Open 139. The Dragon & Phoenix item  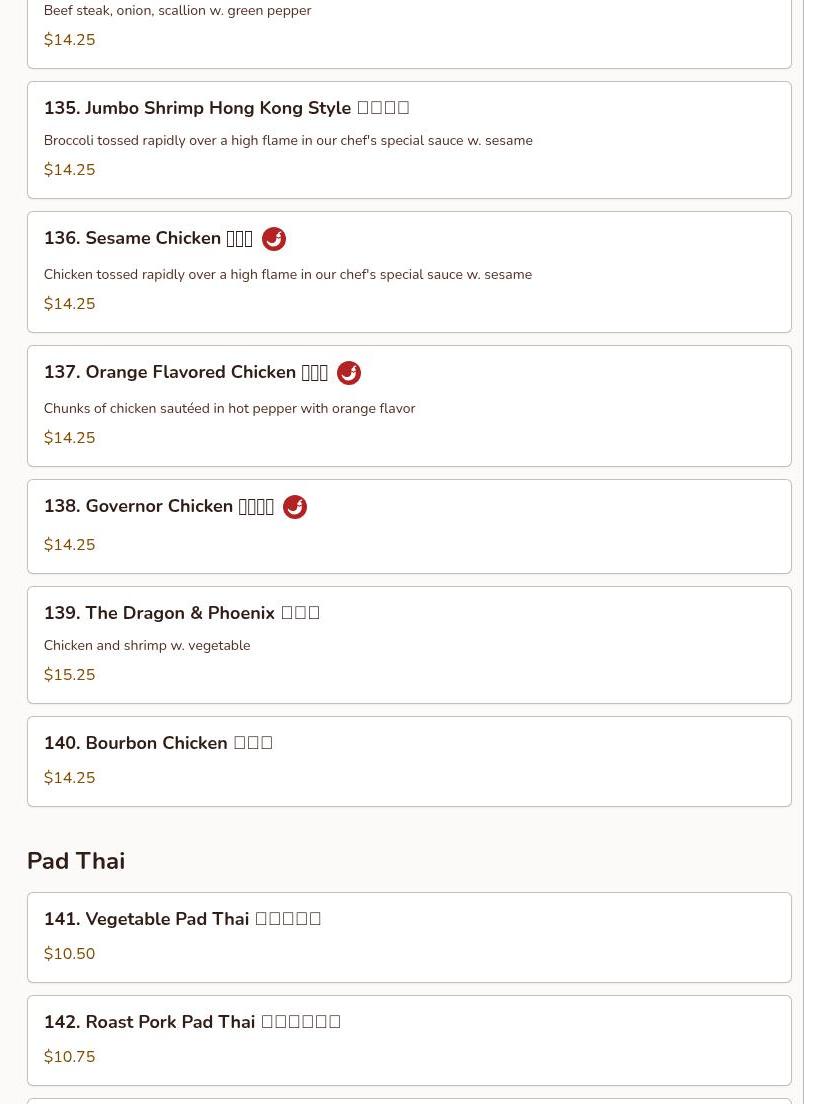pyautogui.click(x=409, y=645)
